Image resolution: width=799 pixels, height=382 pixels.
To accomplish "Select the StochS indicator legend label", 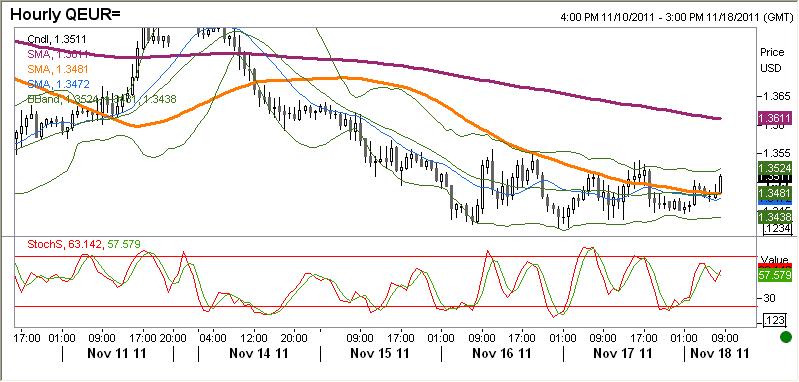I will (83, 244).
